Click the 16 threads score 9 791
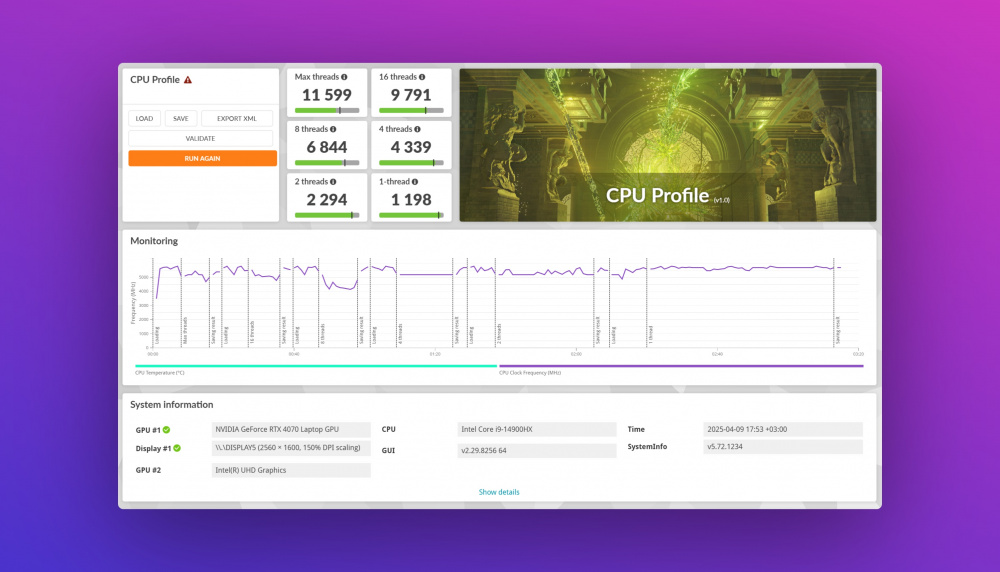This screenshot has height=572, width=1000. click(x=411, y=95)
